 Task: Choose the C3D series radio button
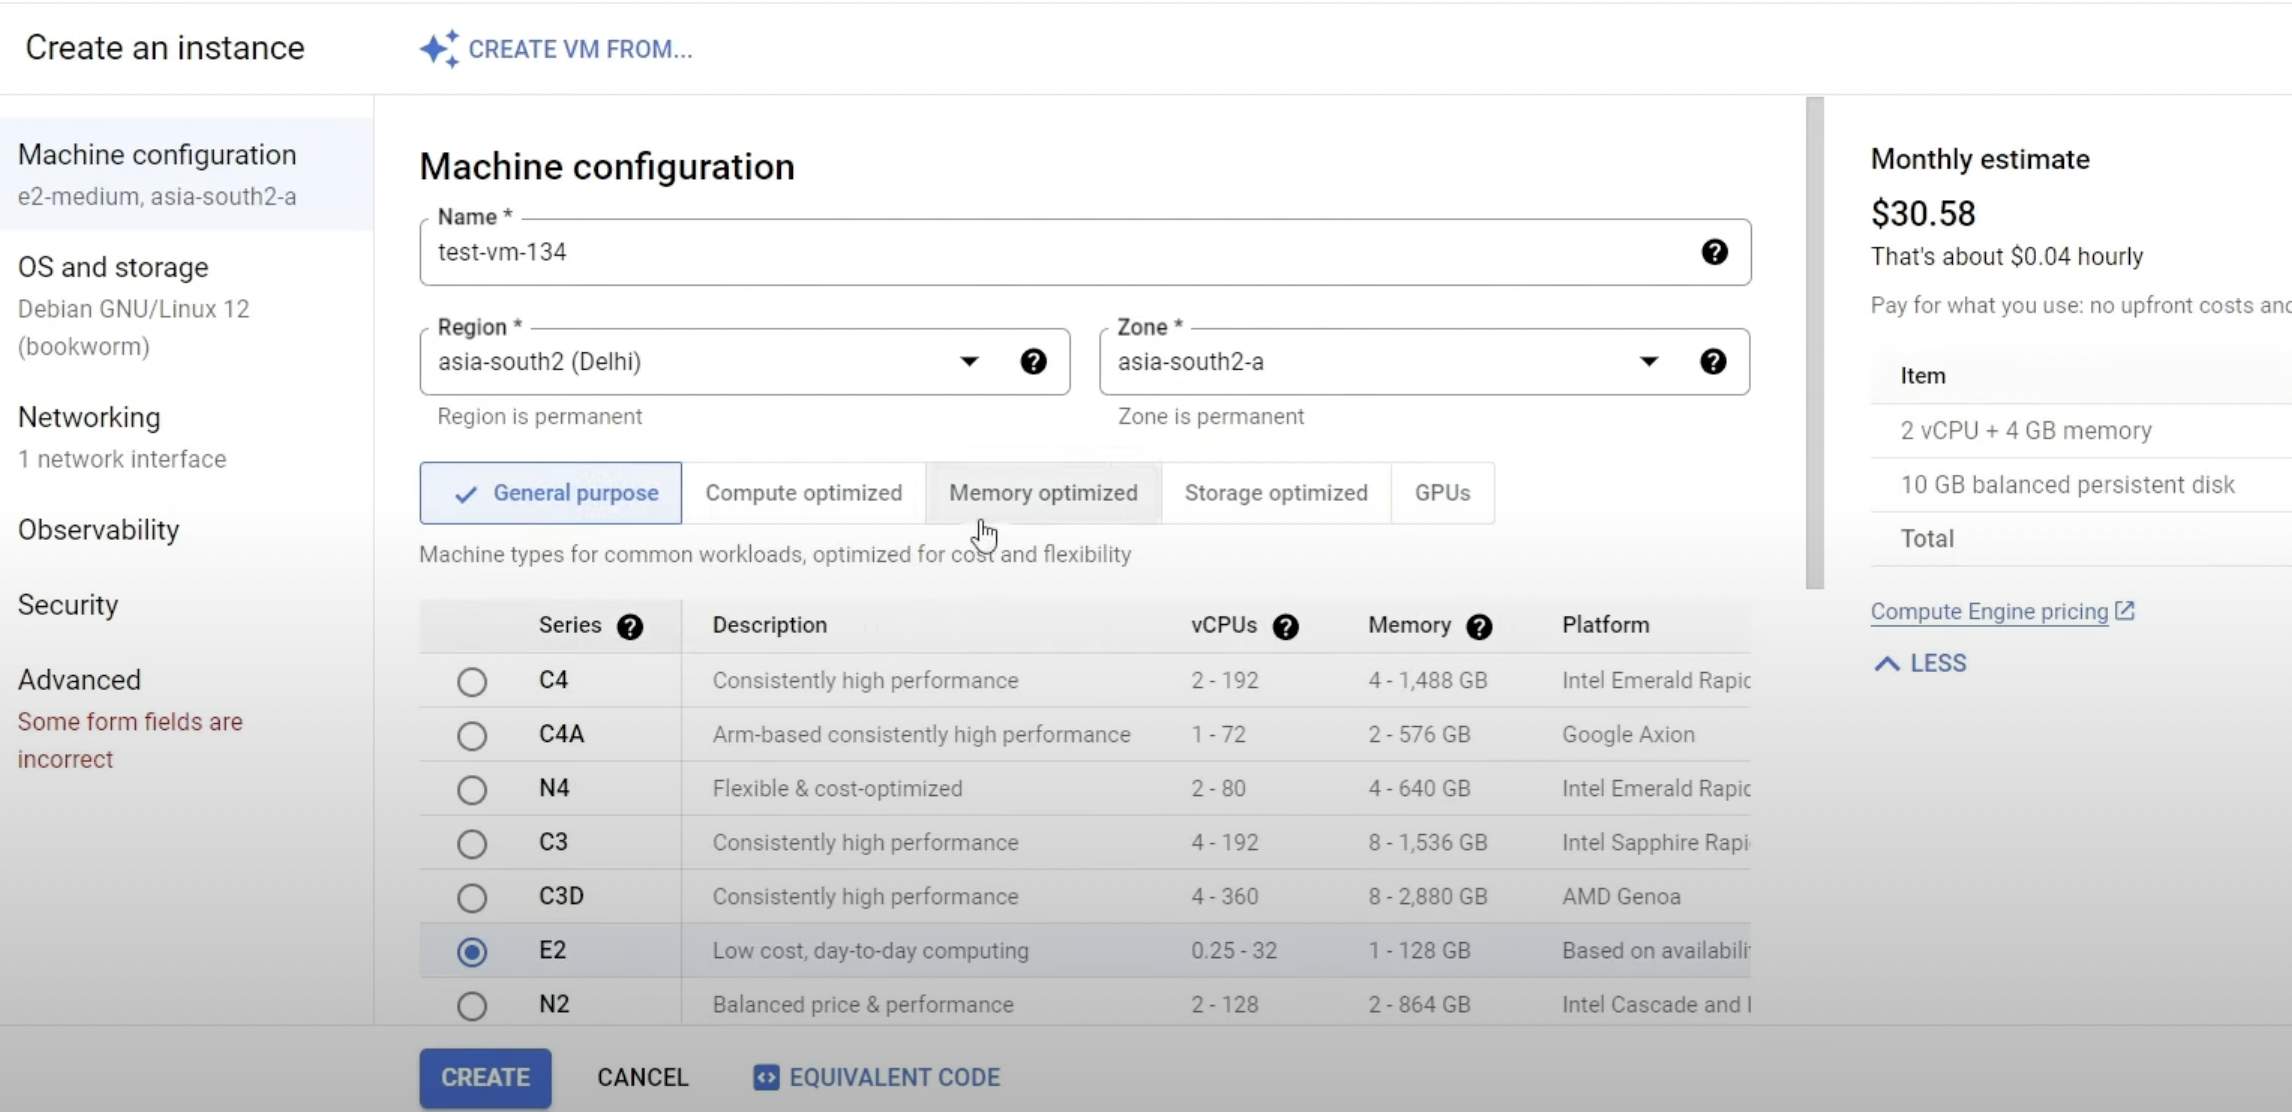pos(472,898)
